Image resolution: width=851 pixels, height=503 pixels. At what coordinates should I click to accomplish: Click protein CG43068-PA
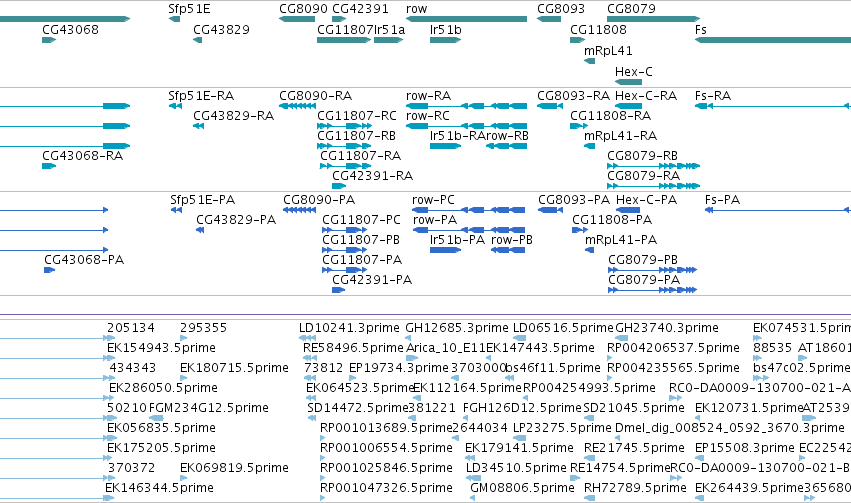click(x=84, y=260)
